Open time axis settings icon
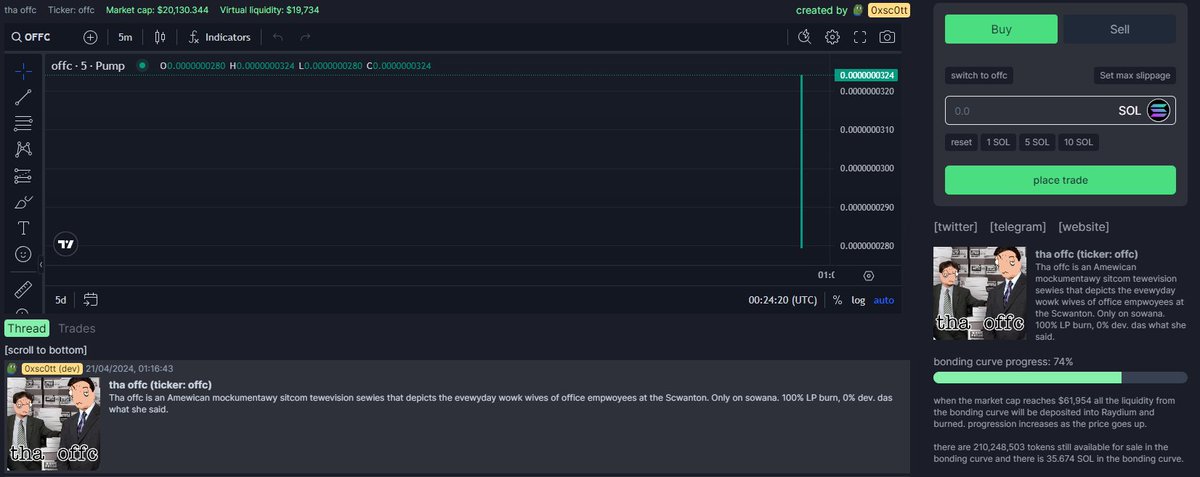Viewport: 1200px width, 477px height. [868, 275]
